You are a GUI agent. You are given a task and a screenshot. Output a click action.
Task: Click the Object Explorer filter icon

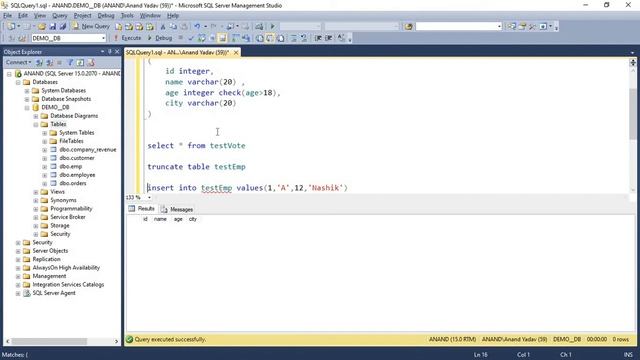[70, 62]
